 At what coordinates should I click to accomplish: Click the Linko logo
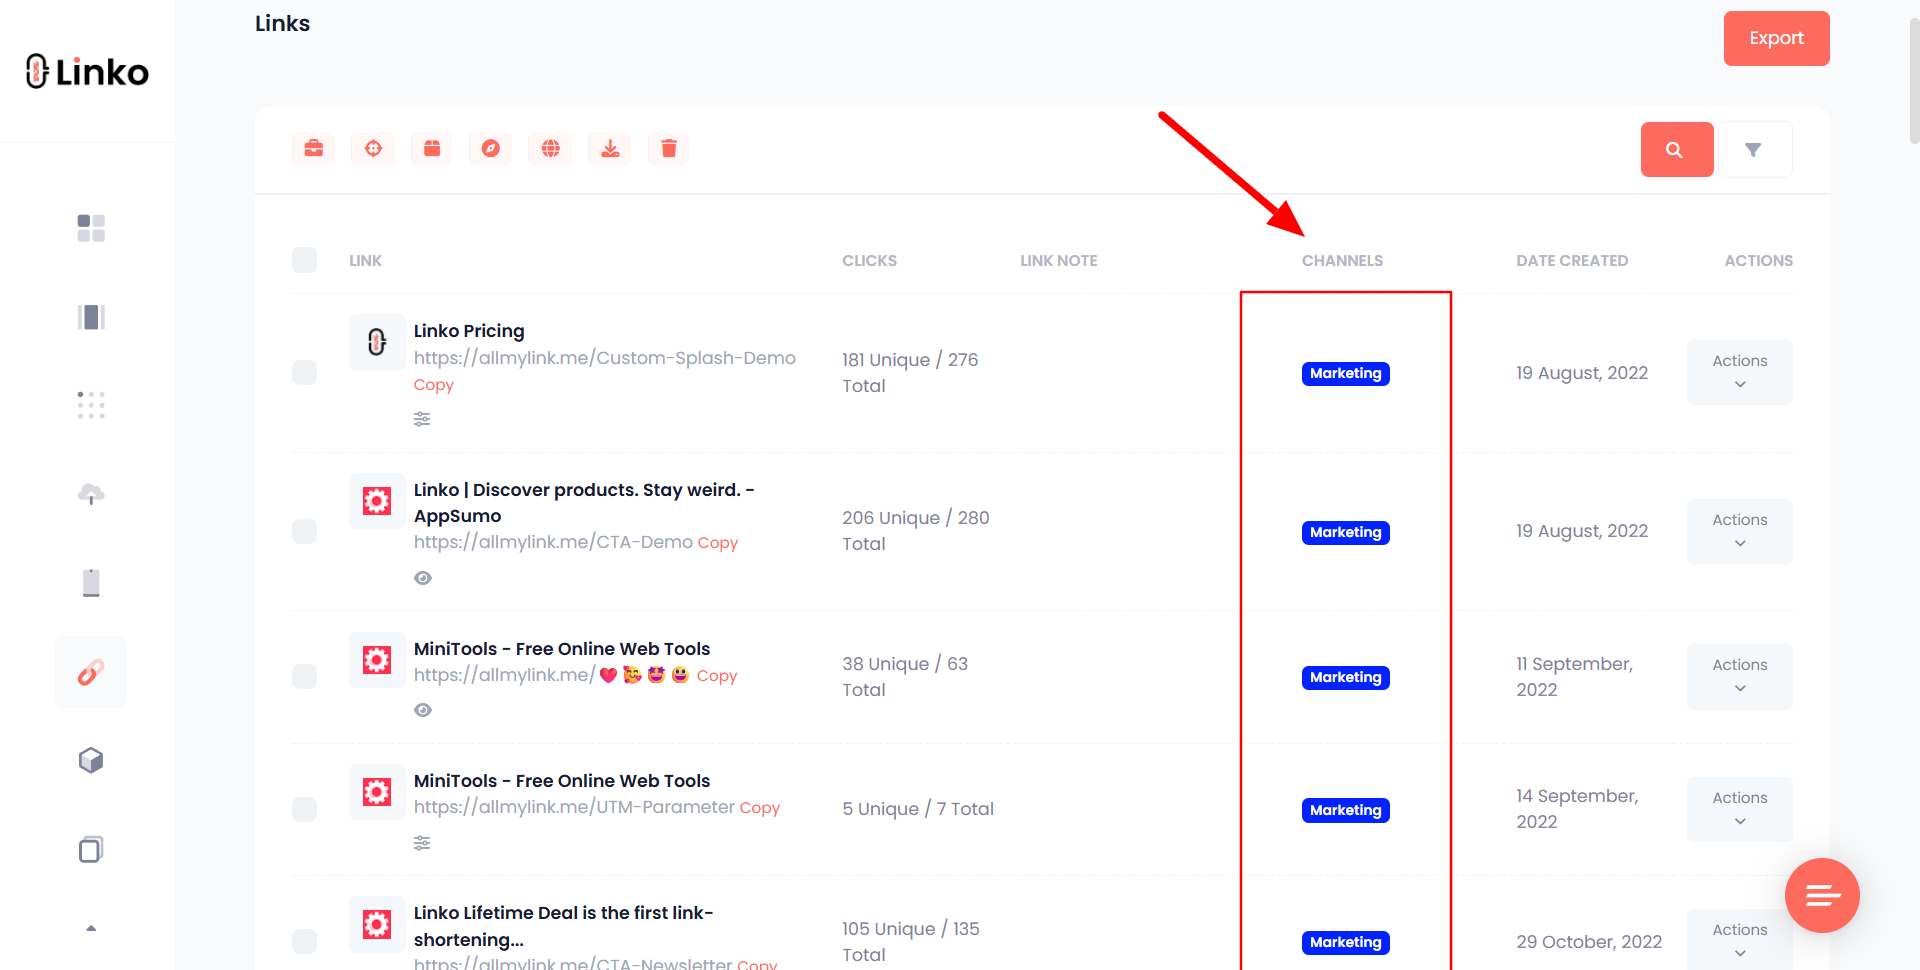pyautogui.click(x=87, y=72)
